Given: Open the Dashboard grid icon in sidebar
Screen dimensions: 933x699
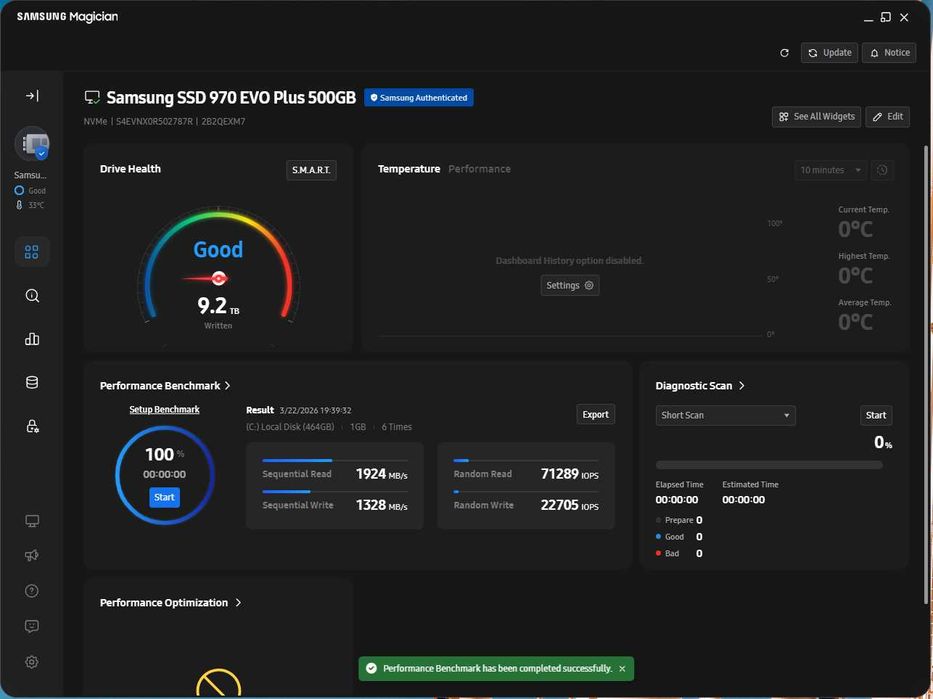Looking at the screenshot, I should 32,252.
